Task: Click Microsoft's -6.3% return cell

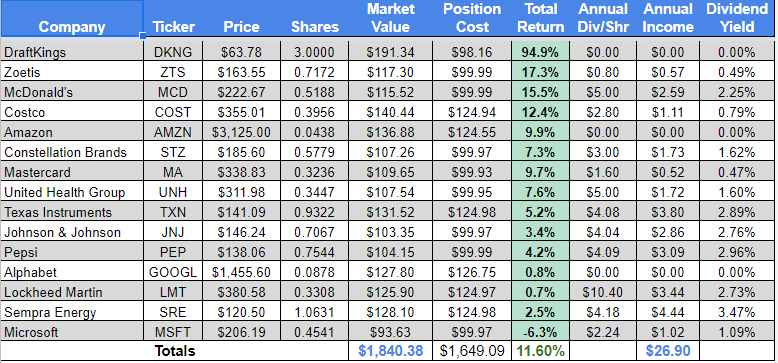Action: click(540, 332)
